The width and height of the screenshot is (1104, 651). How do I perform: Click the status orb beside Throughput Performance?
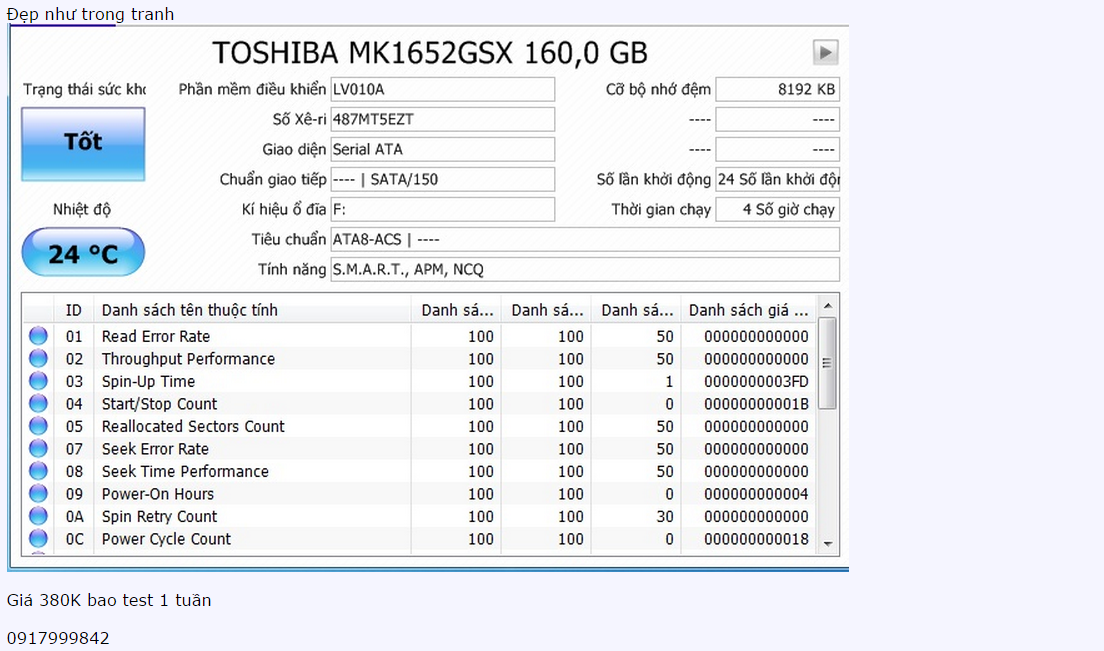click(38, 359)
